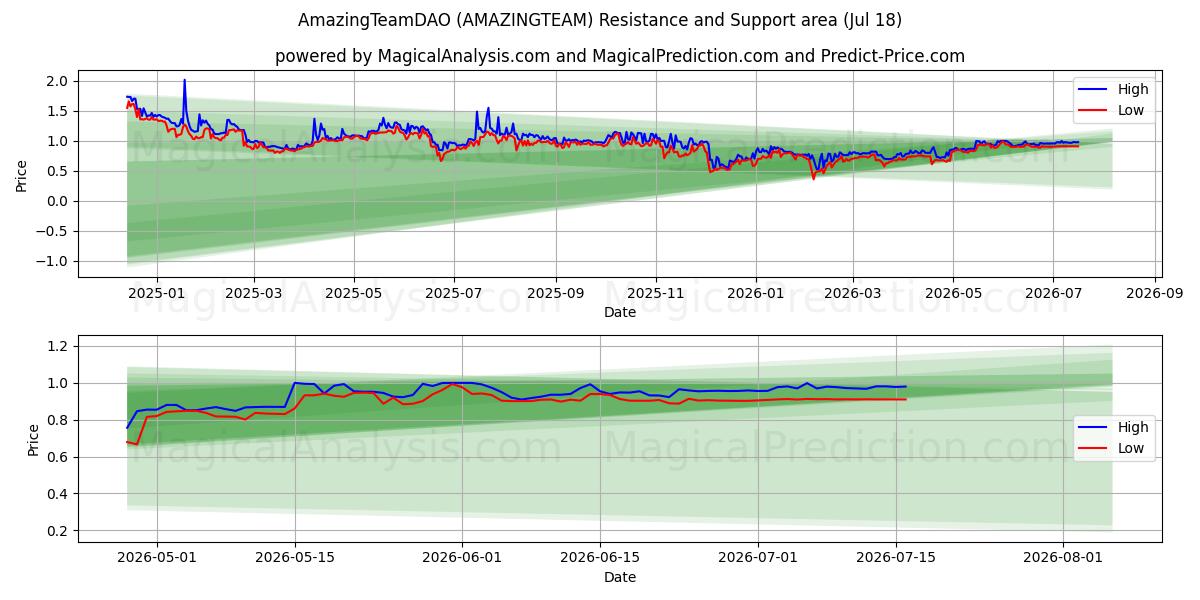The width and height of the screenshot is (1200, 600).
Task: Click the bottom chart 'Price' y-axis label
Action: click(x=34, y=439)
